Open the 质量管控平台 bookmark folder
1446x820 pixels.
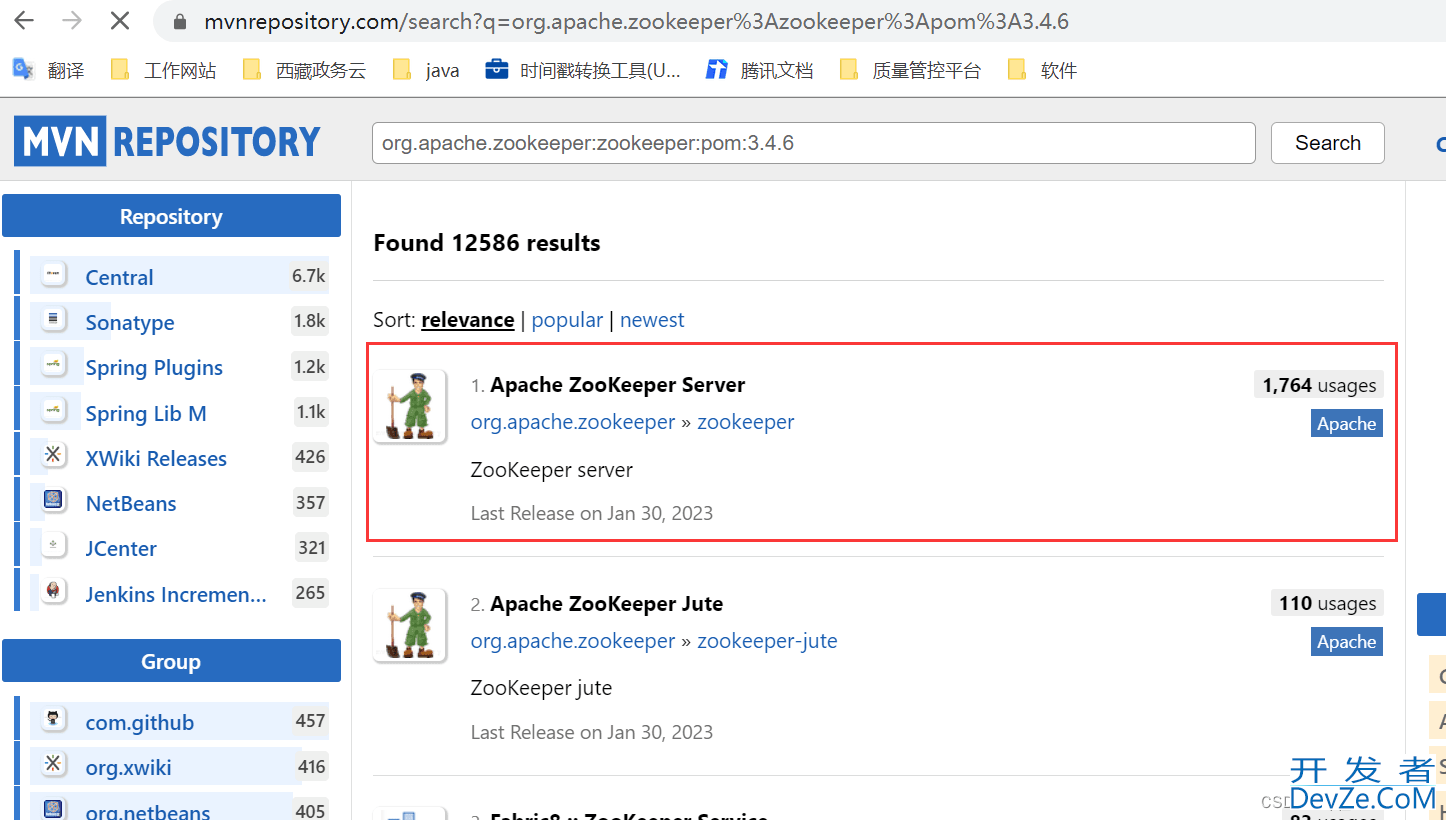tap(910, 70)
